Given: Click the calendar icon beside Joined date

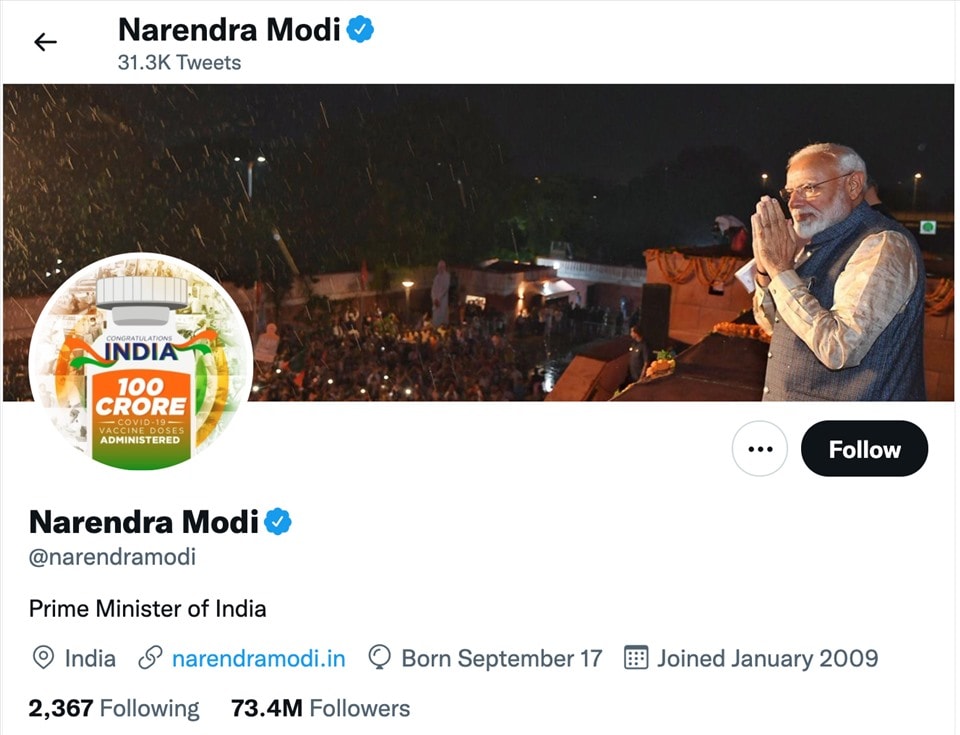Looking at the screenshot, I should click(x=636, y=658).
